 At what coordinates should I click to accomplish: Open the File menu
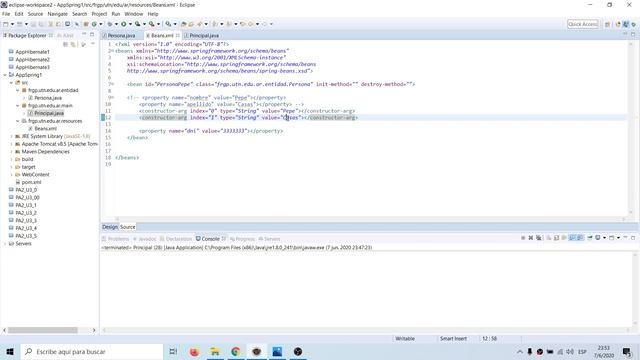pyautogui.click(x=6, y=14)
